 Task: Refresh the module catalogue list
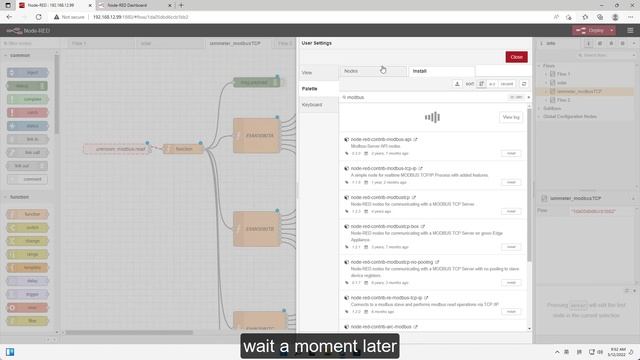(524, 84)
